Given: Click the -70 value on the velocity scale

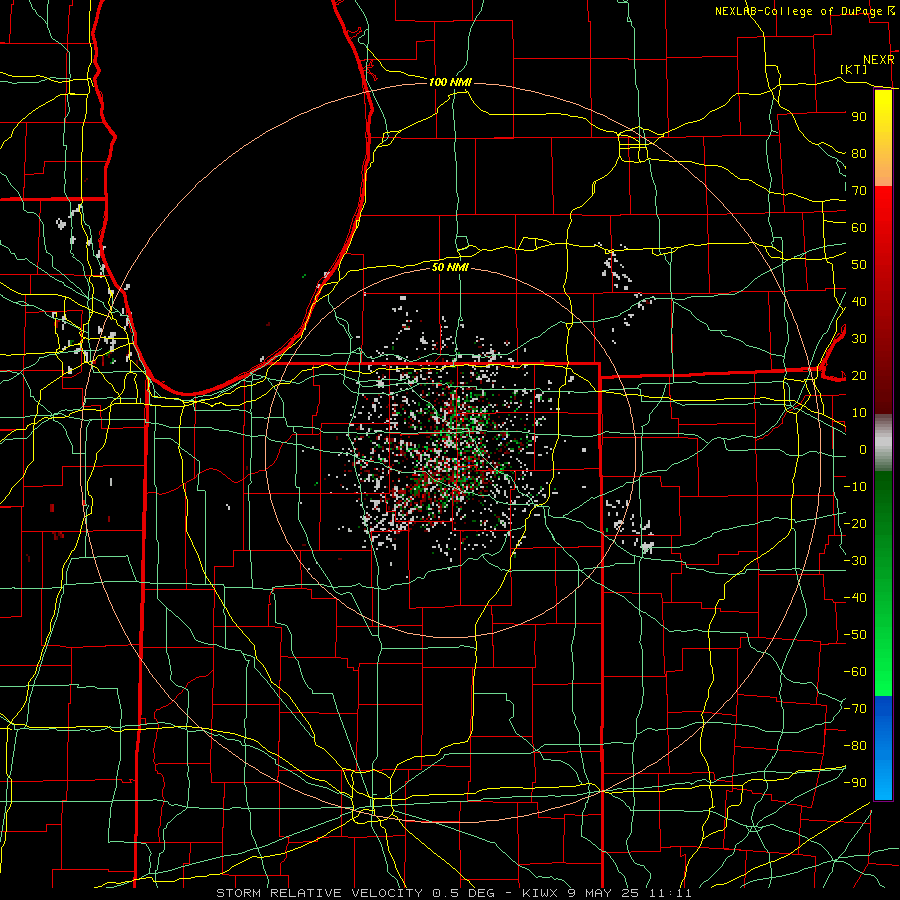Looking at the screenshot, I should pos(855,709).
